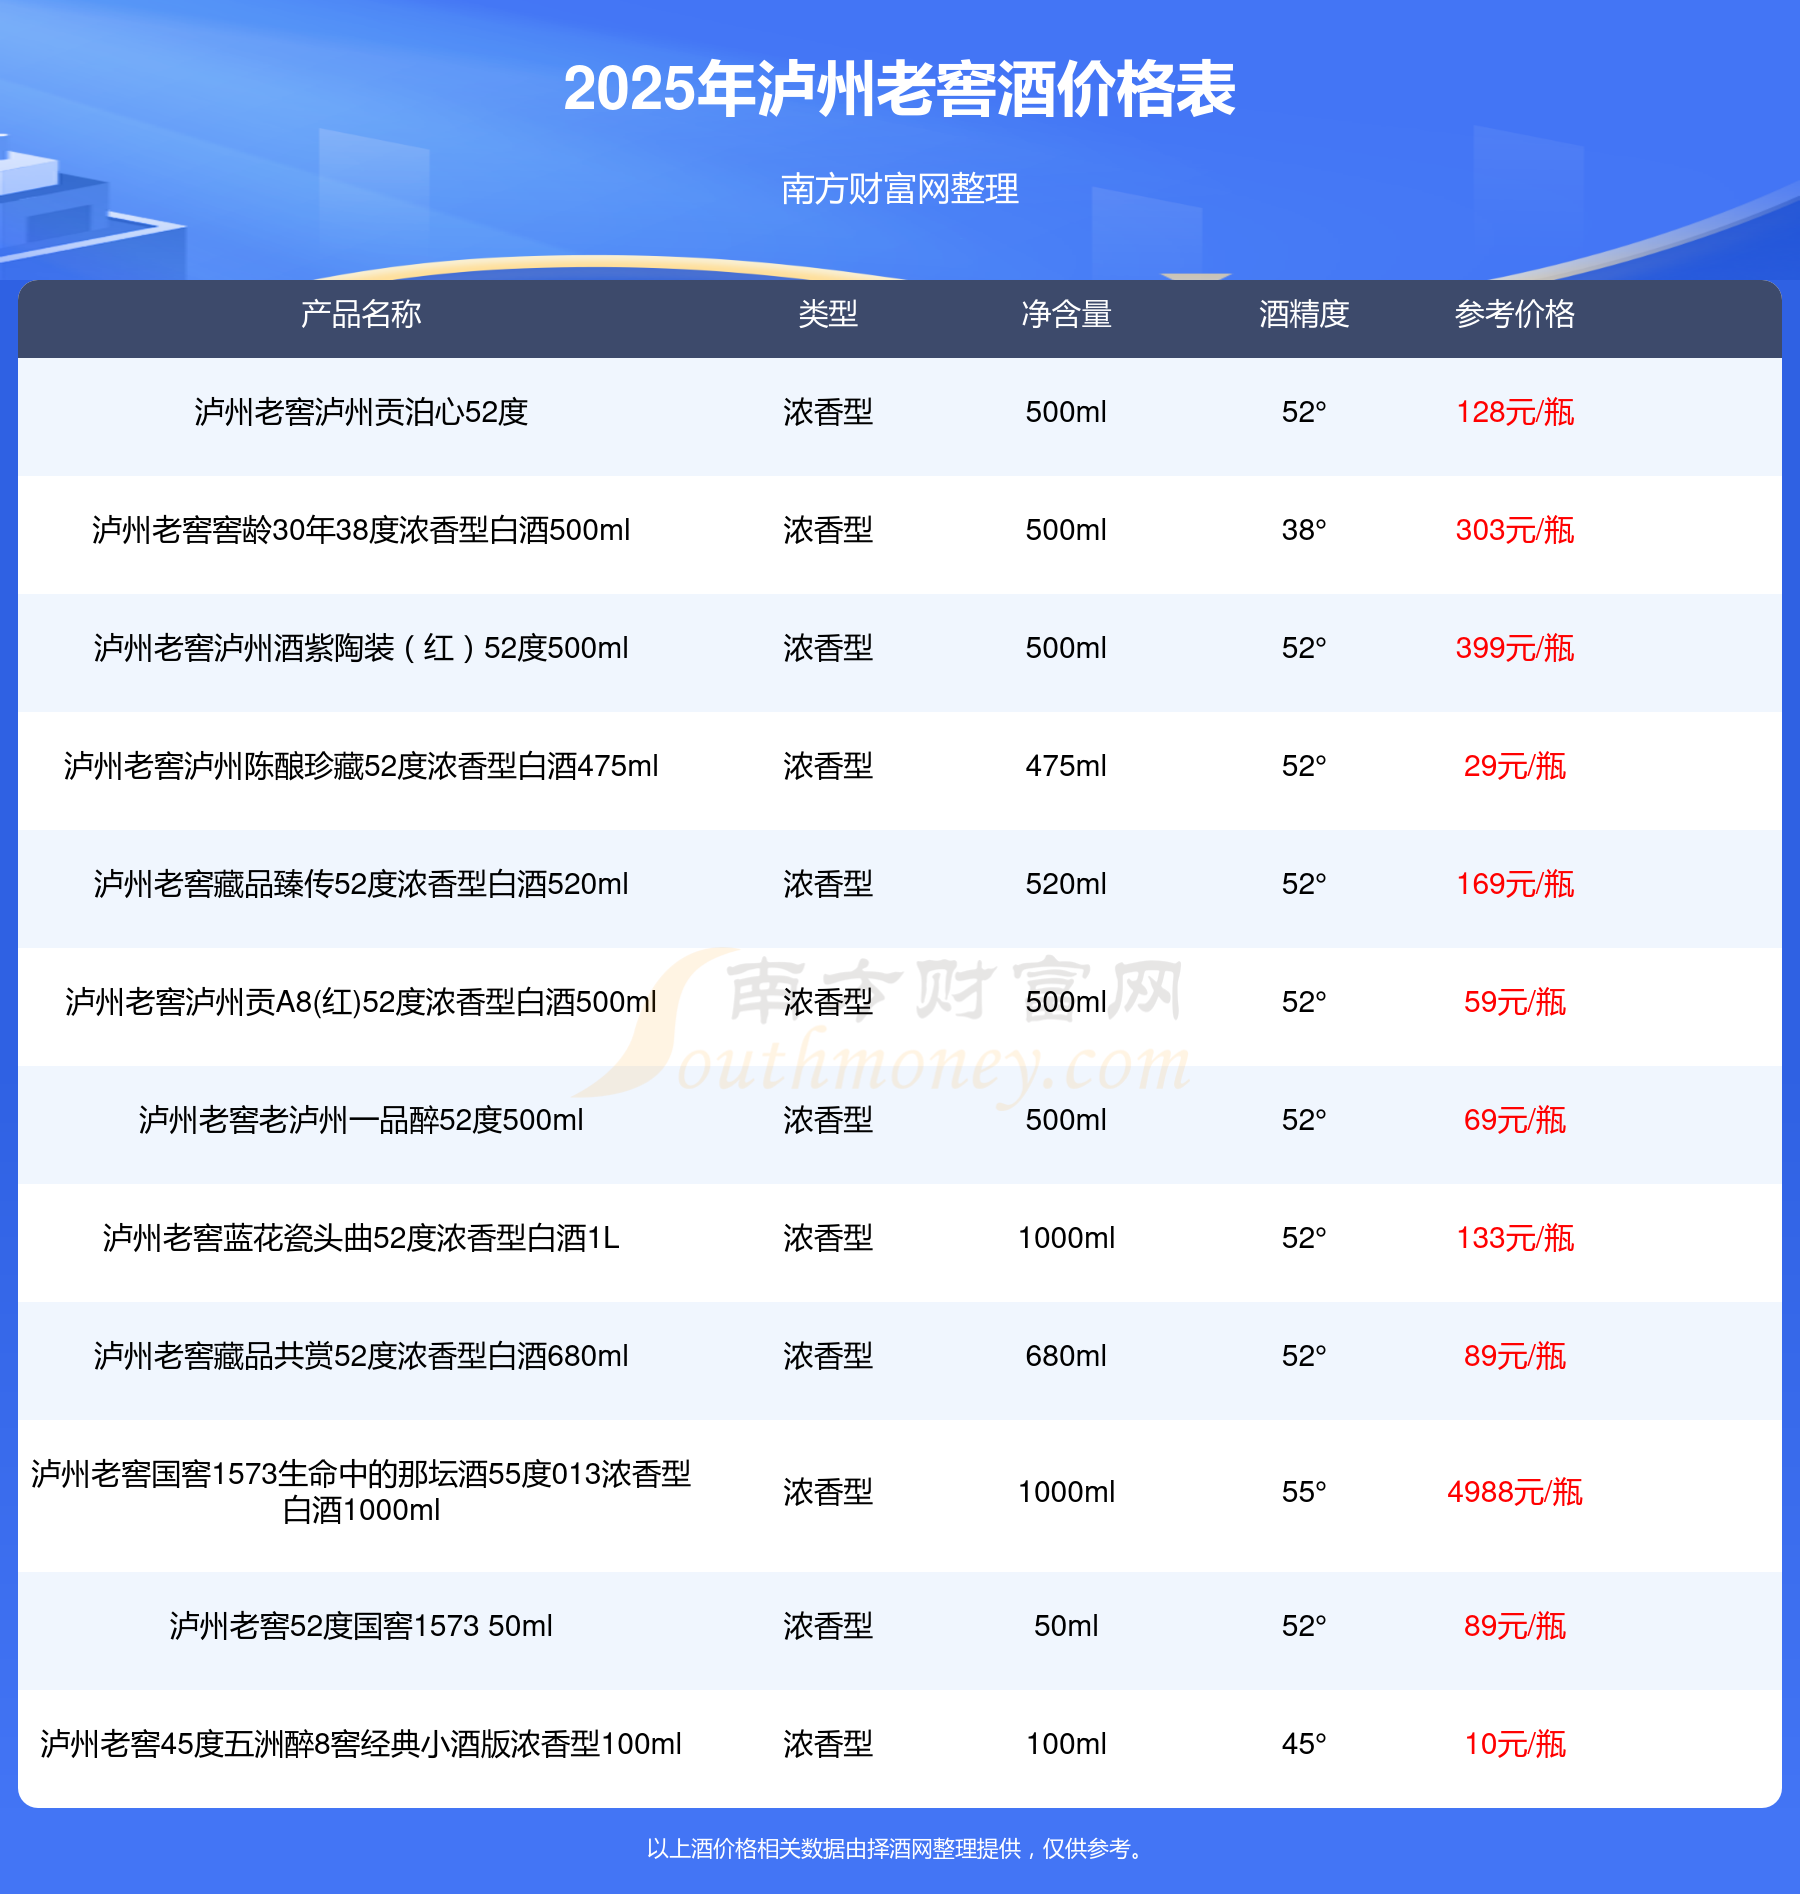This screenshot has width=1800, height=1894.
Task: Click 浓香型 in the 五洲醉8窖 row
Action: (828, 1744)
